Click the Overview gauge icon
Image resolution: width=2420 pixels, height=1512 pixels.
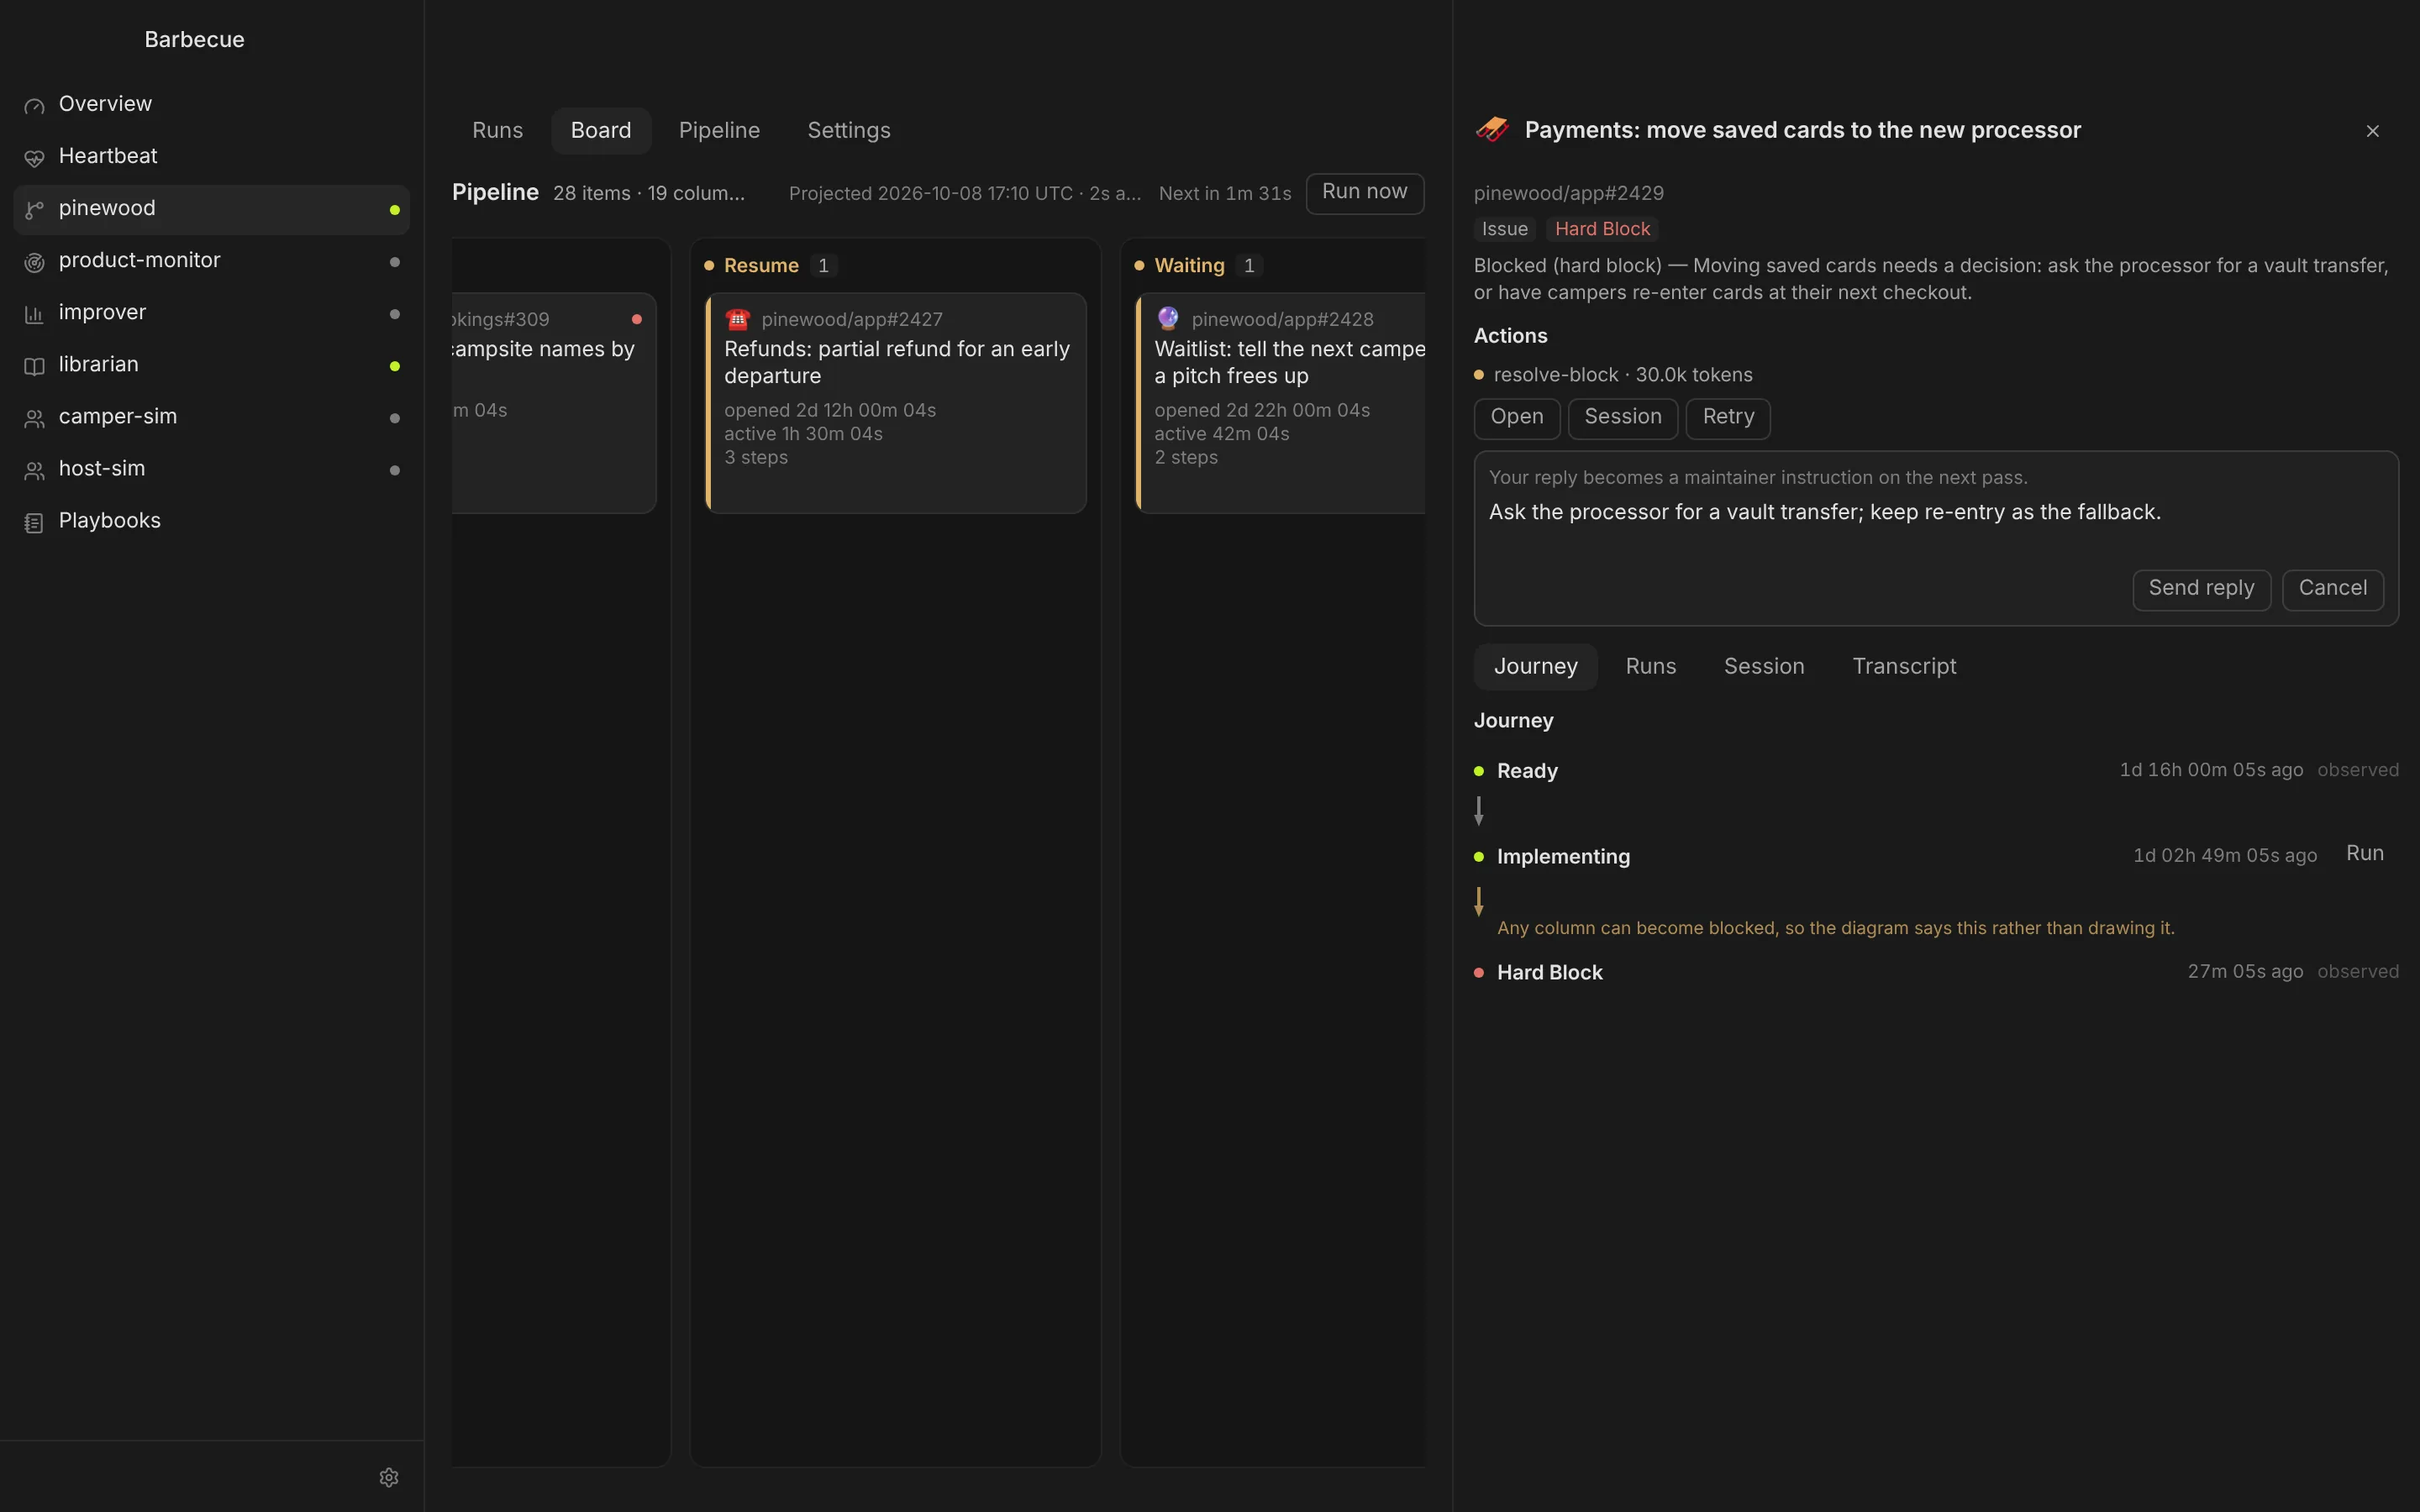pos(34,106)
